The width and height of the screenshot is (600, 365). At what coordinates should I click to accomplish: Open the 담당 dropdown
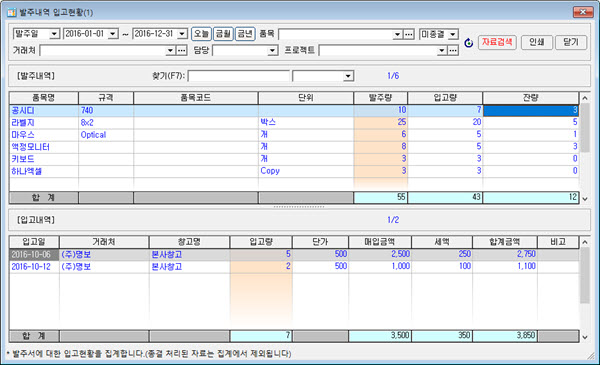click(272, 51)
